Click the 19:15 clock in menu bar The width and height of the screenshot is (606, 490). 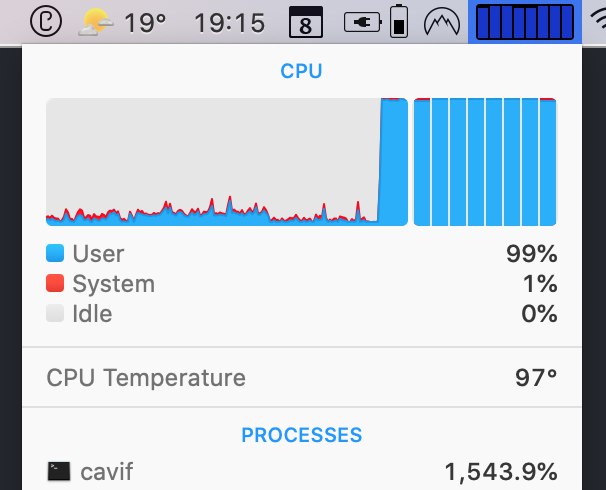tap(230, 22)
